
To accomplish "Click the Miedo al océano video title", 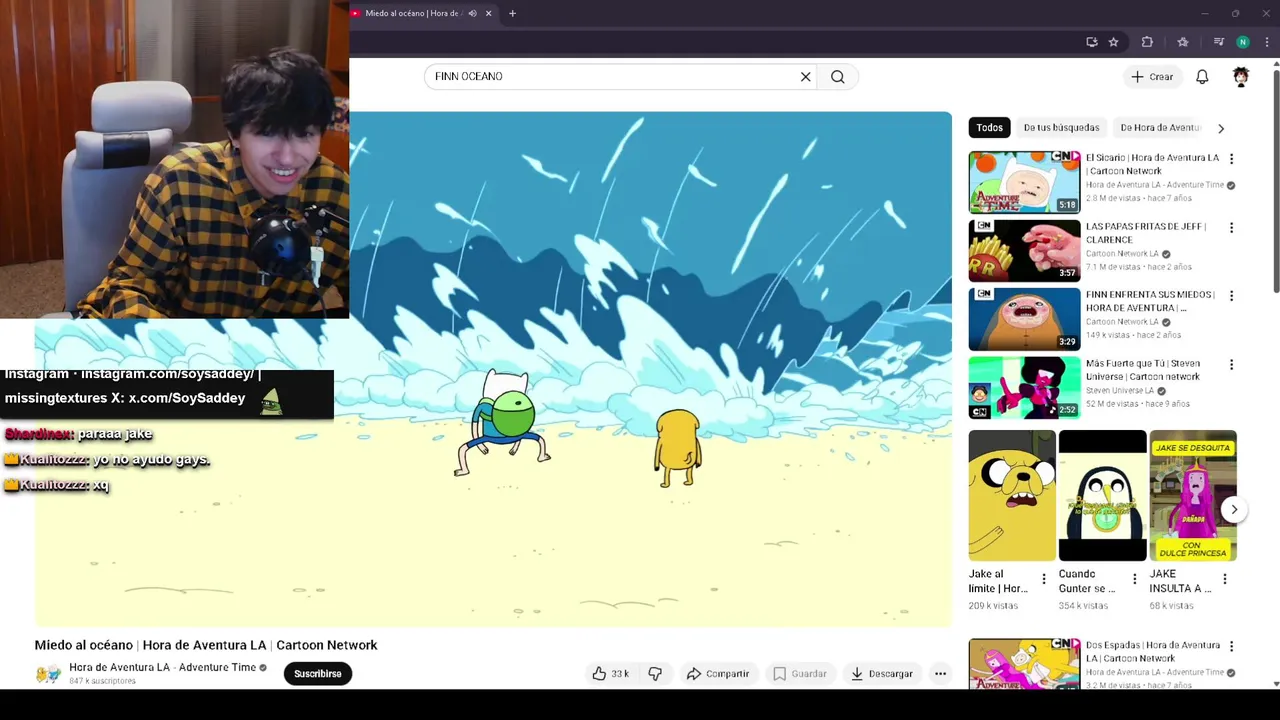I will [x=206, y=645].
